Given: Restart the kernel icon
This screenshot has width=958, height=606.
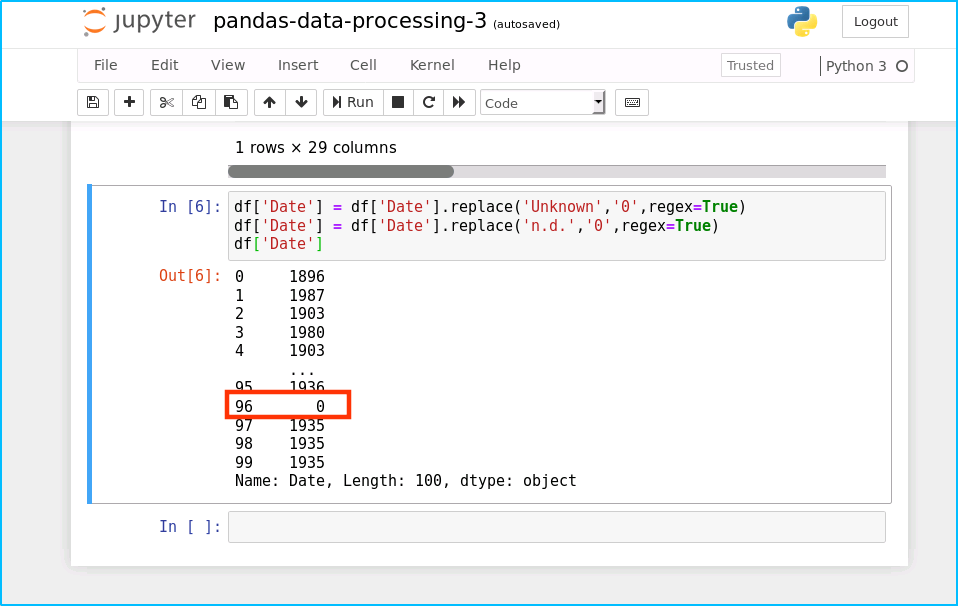Looking at the screenshot, I should (x=429, y=103).
